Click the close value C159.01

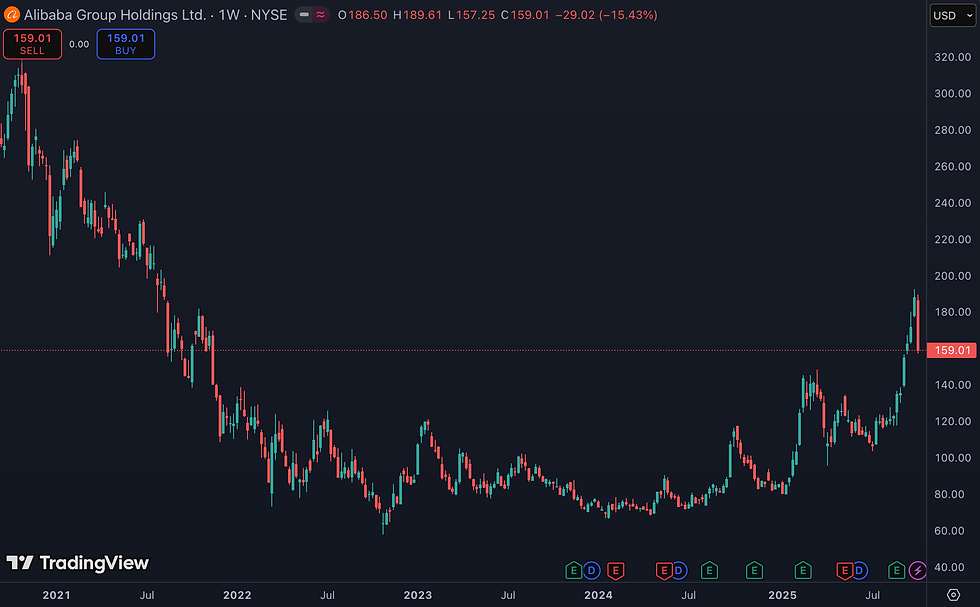pos(525,15)
